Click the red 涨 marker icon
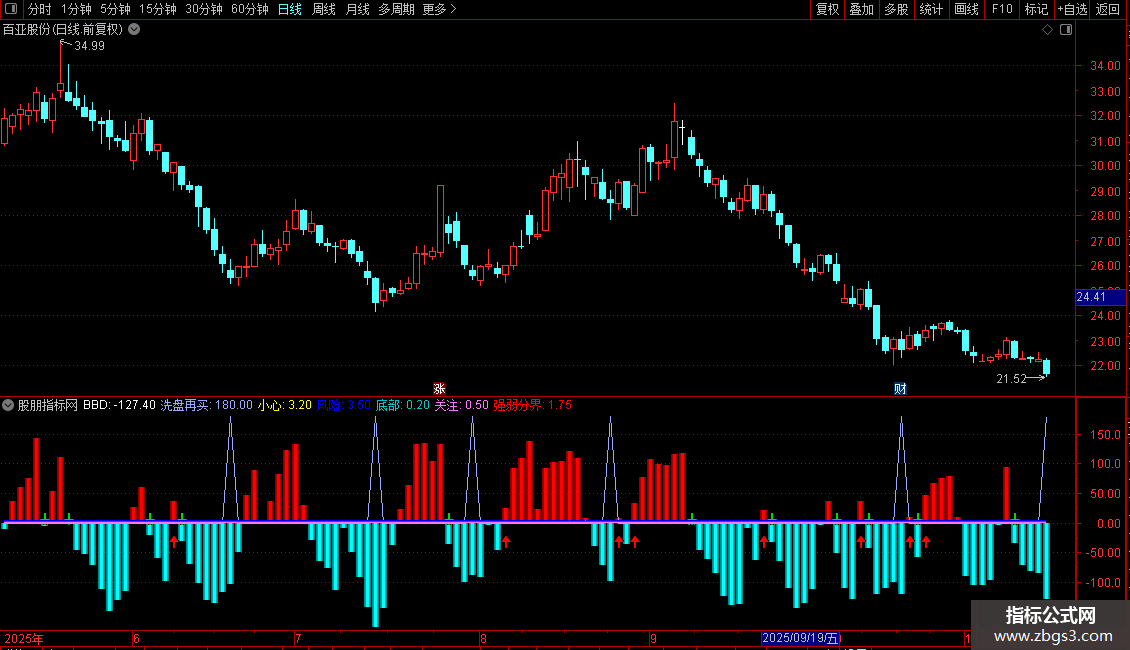This screenshot has width=1130, height=650. pos(439,389)
